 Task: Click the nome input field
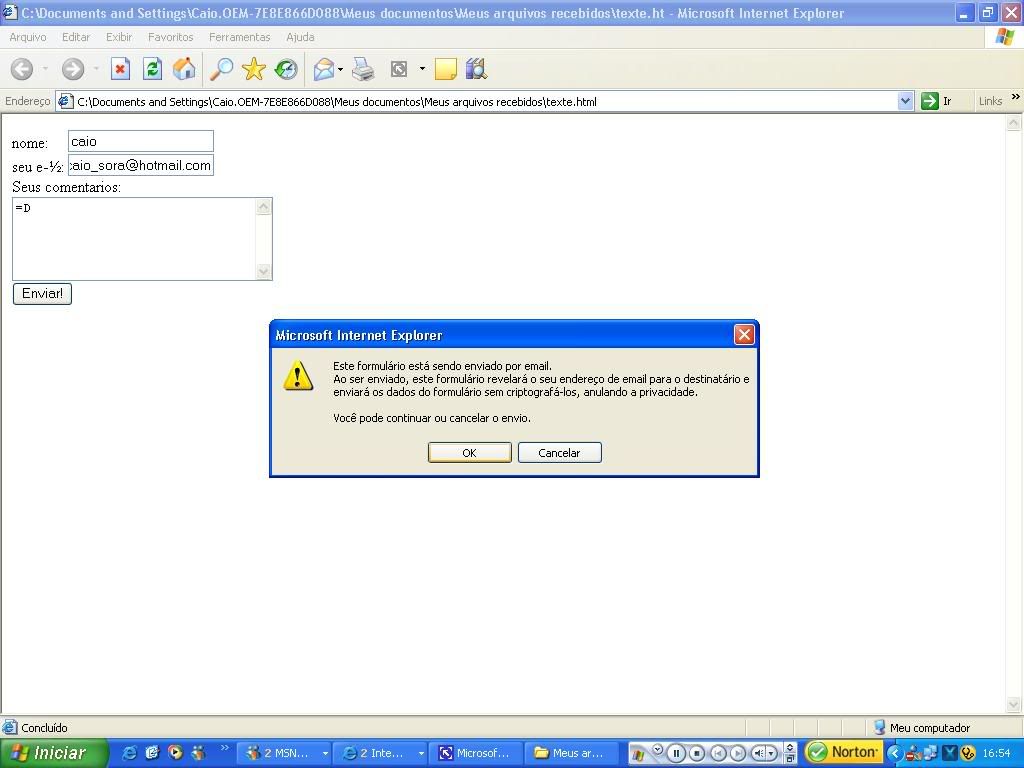(x=140, y=141)
